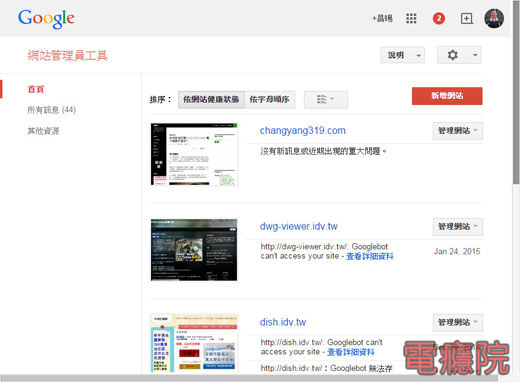Open the 說明 help dropdown

403,55
